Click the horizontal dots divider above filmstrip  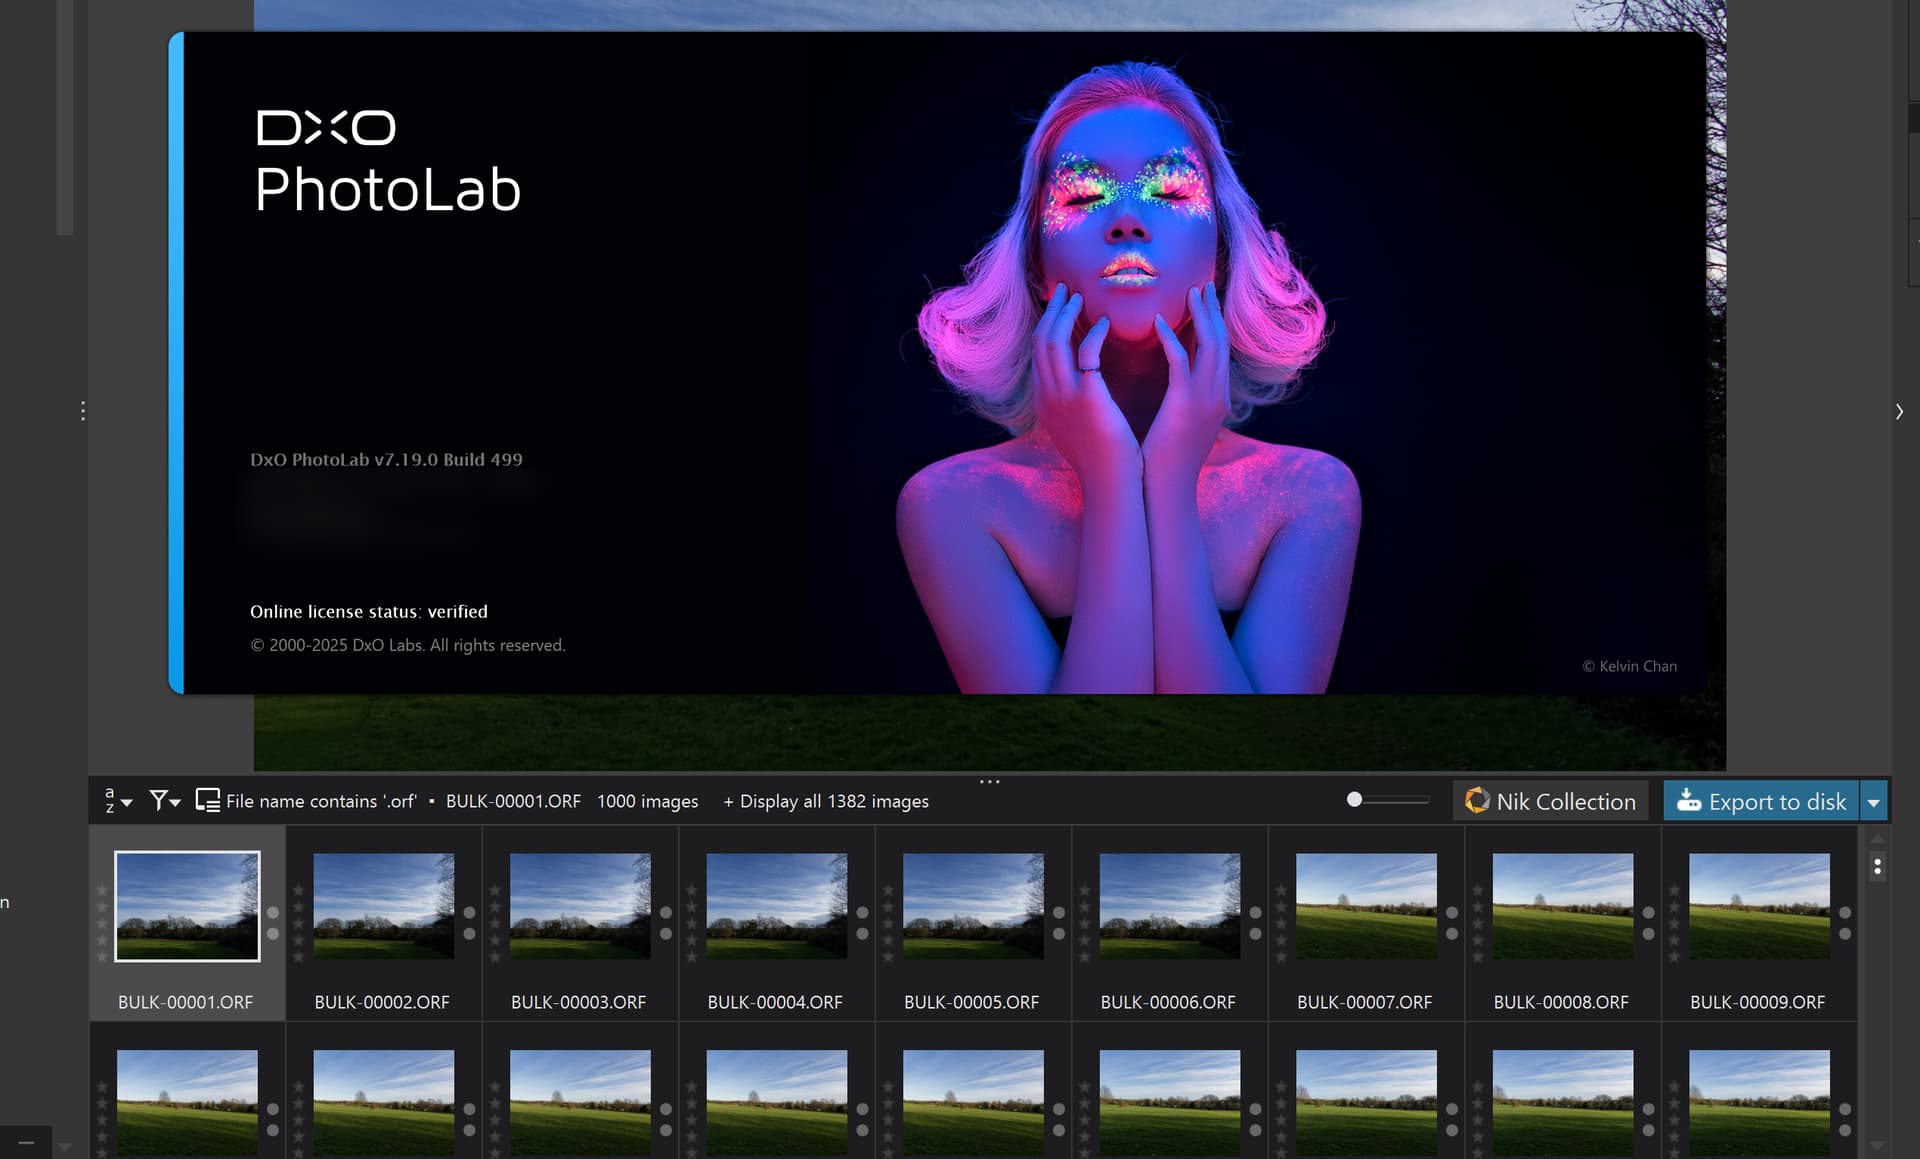(989, 781)
